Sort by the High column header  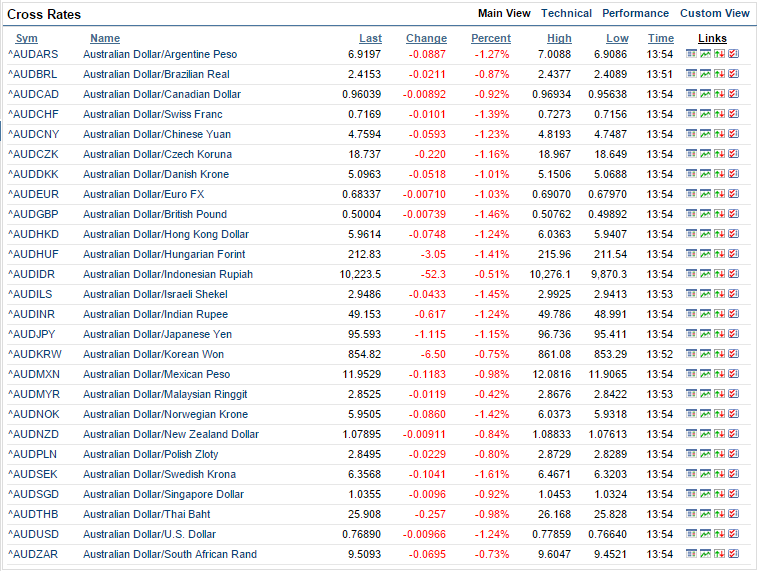[559, 39]
